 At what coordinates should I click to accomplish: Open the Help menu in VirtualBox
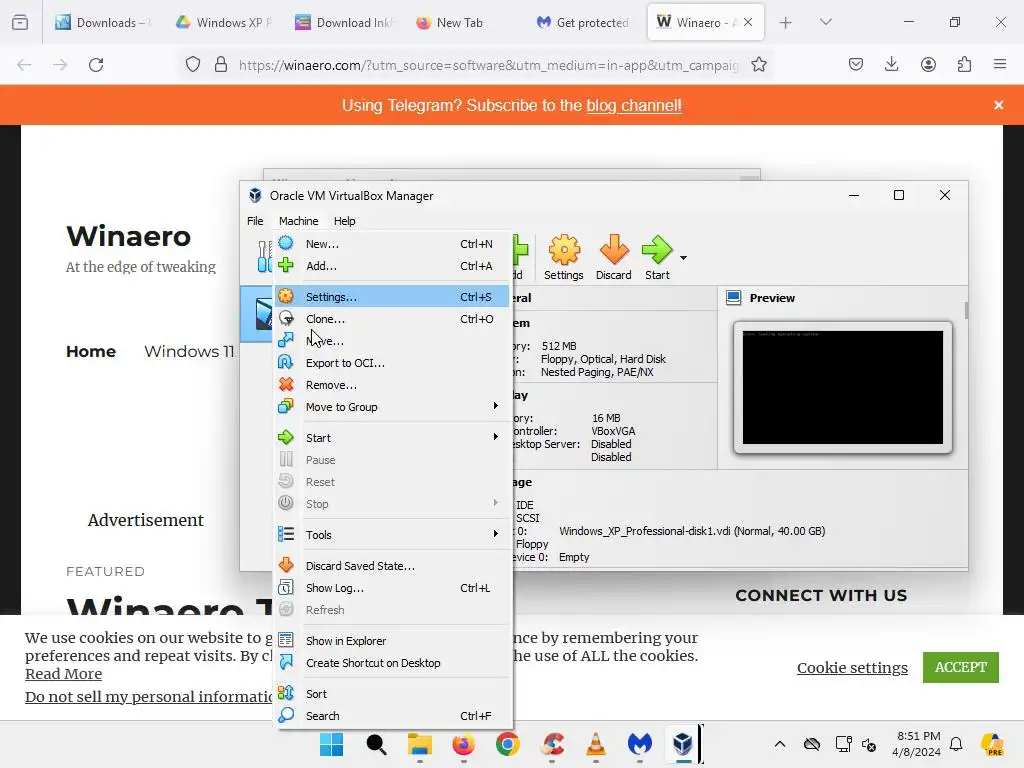click(x=344, y=221)
